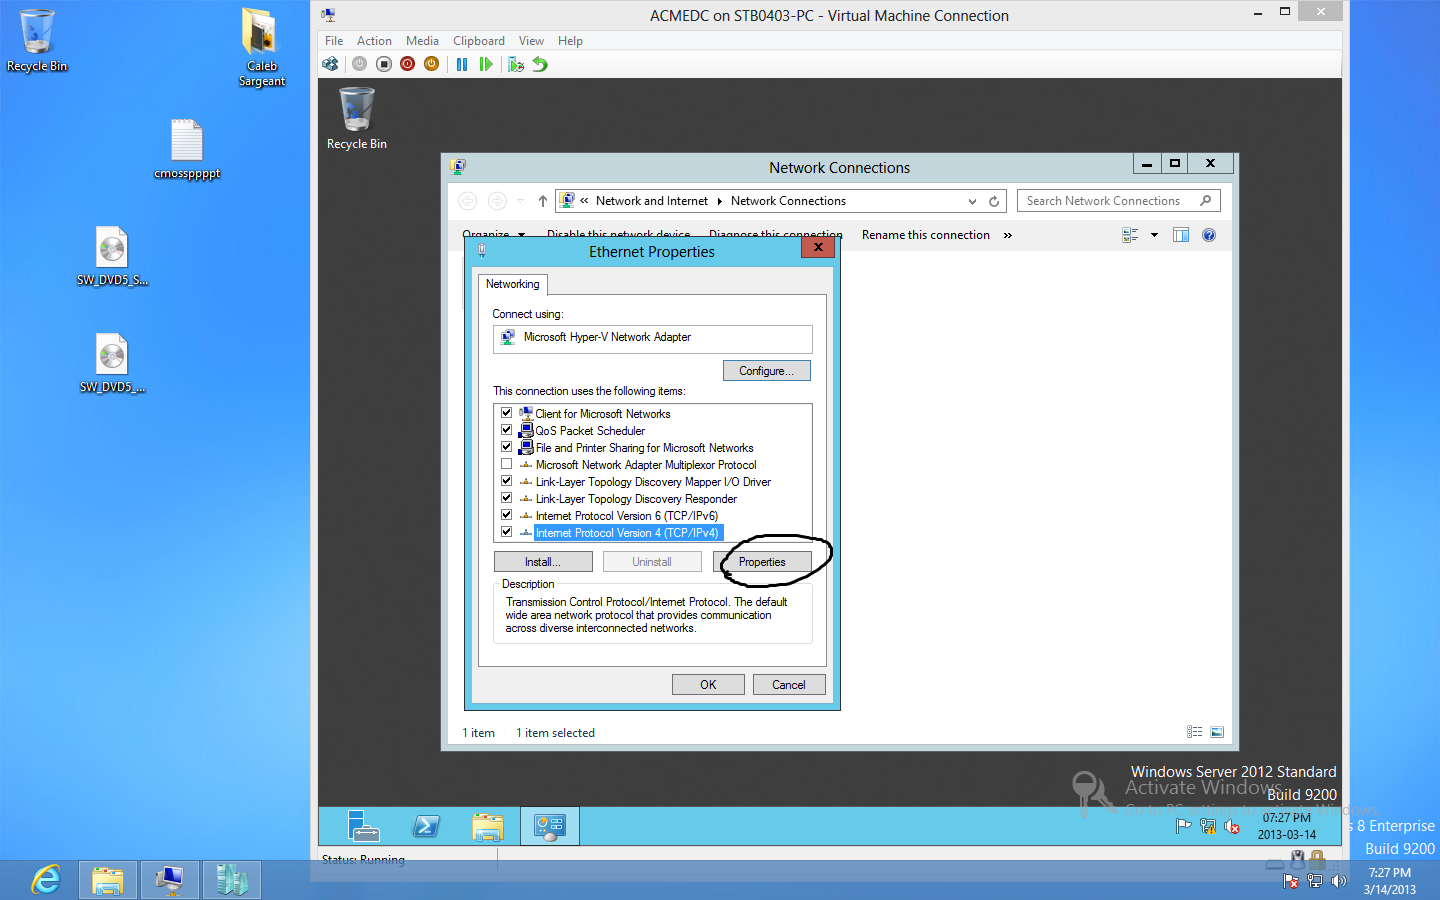Click the Snapshot toolbar icon
This screenshot has width=1440, height=900.
click(x=516, y=64)
